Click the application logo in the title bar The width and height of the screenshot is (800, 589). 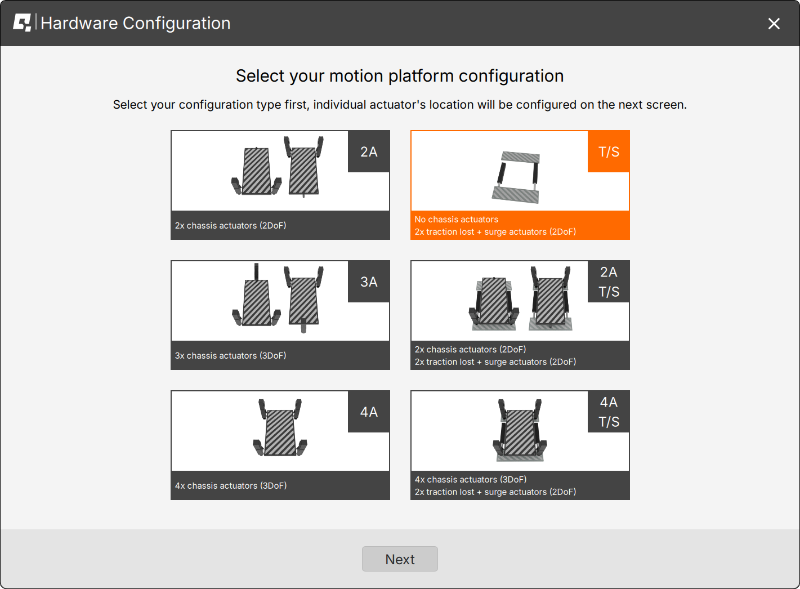[21, 22]
